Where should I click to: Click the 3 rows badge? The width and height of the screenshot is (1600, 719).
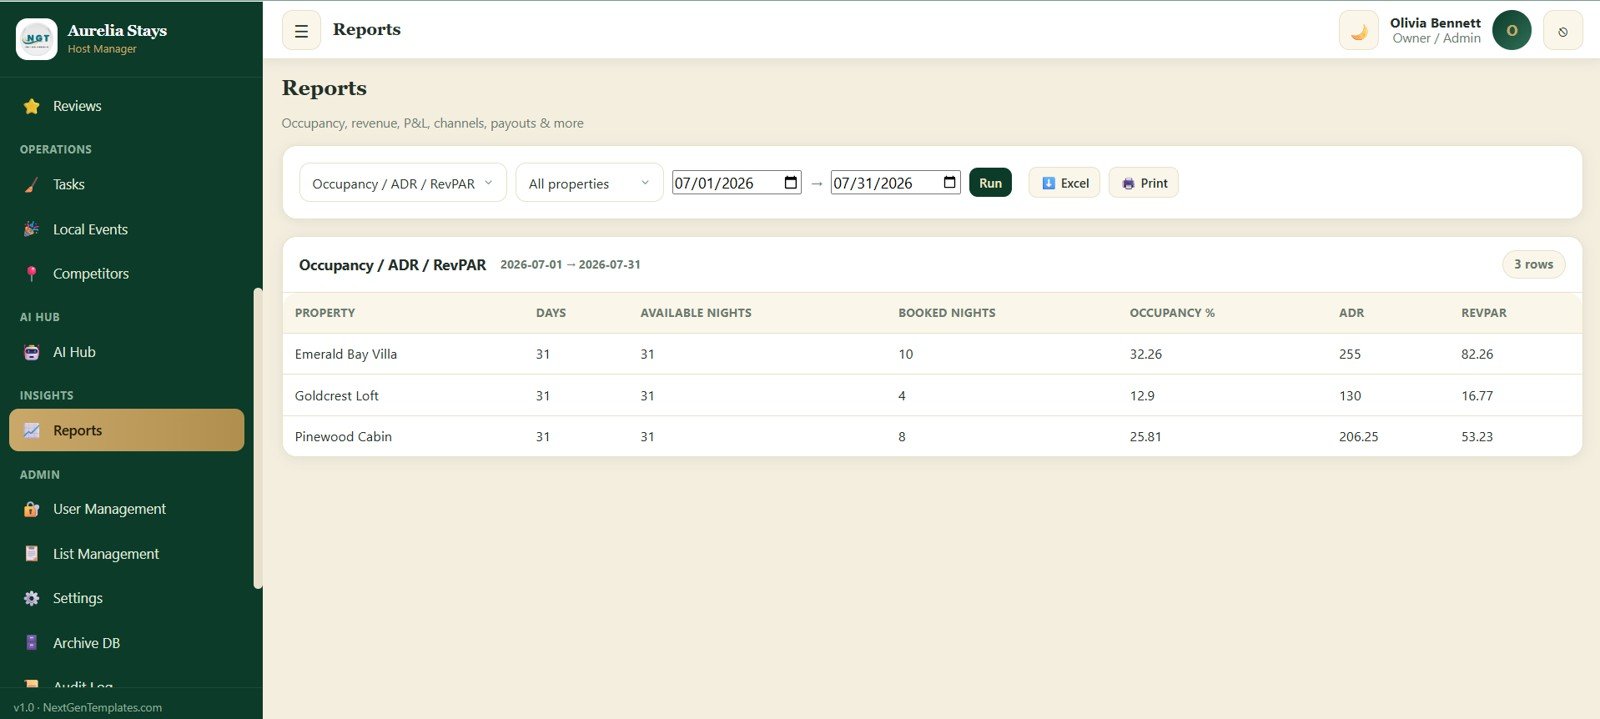point(1533,264)
